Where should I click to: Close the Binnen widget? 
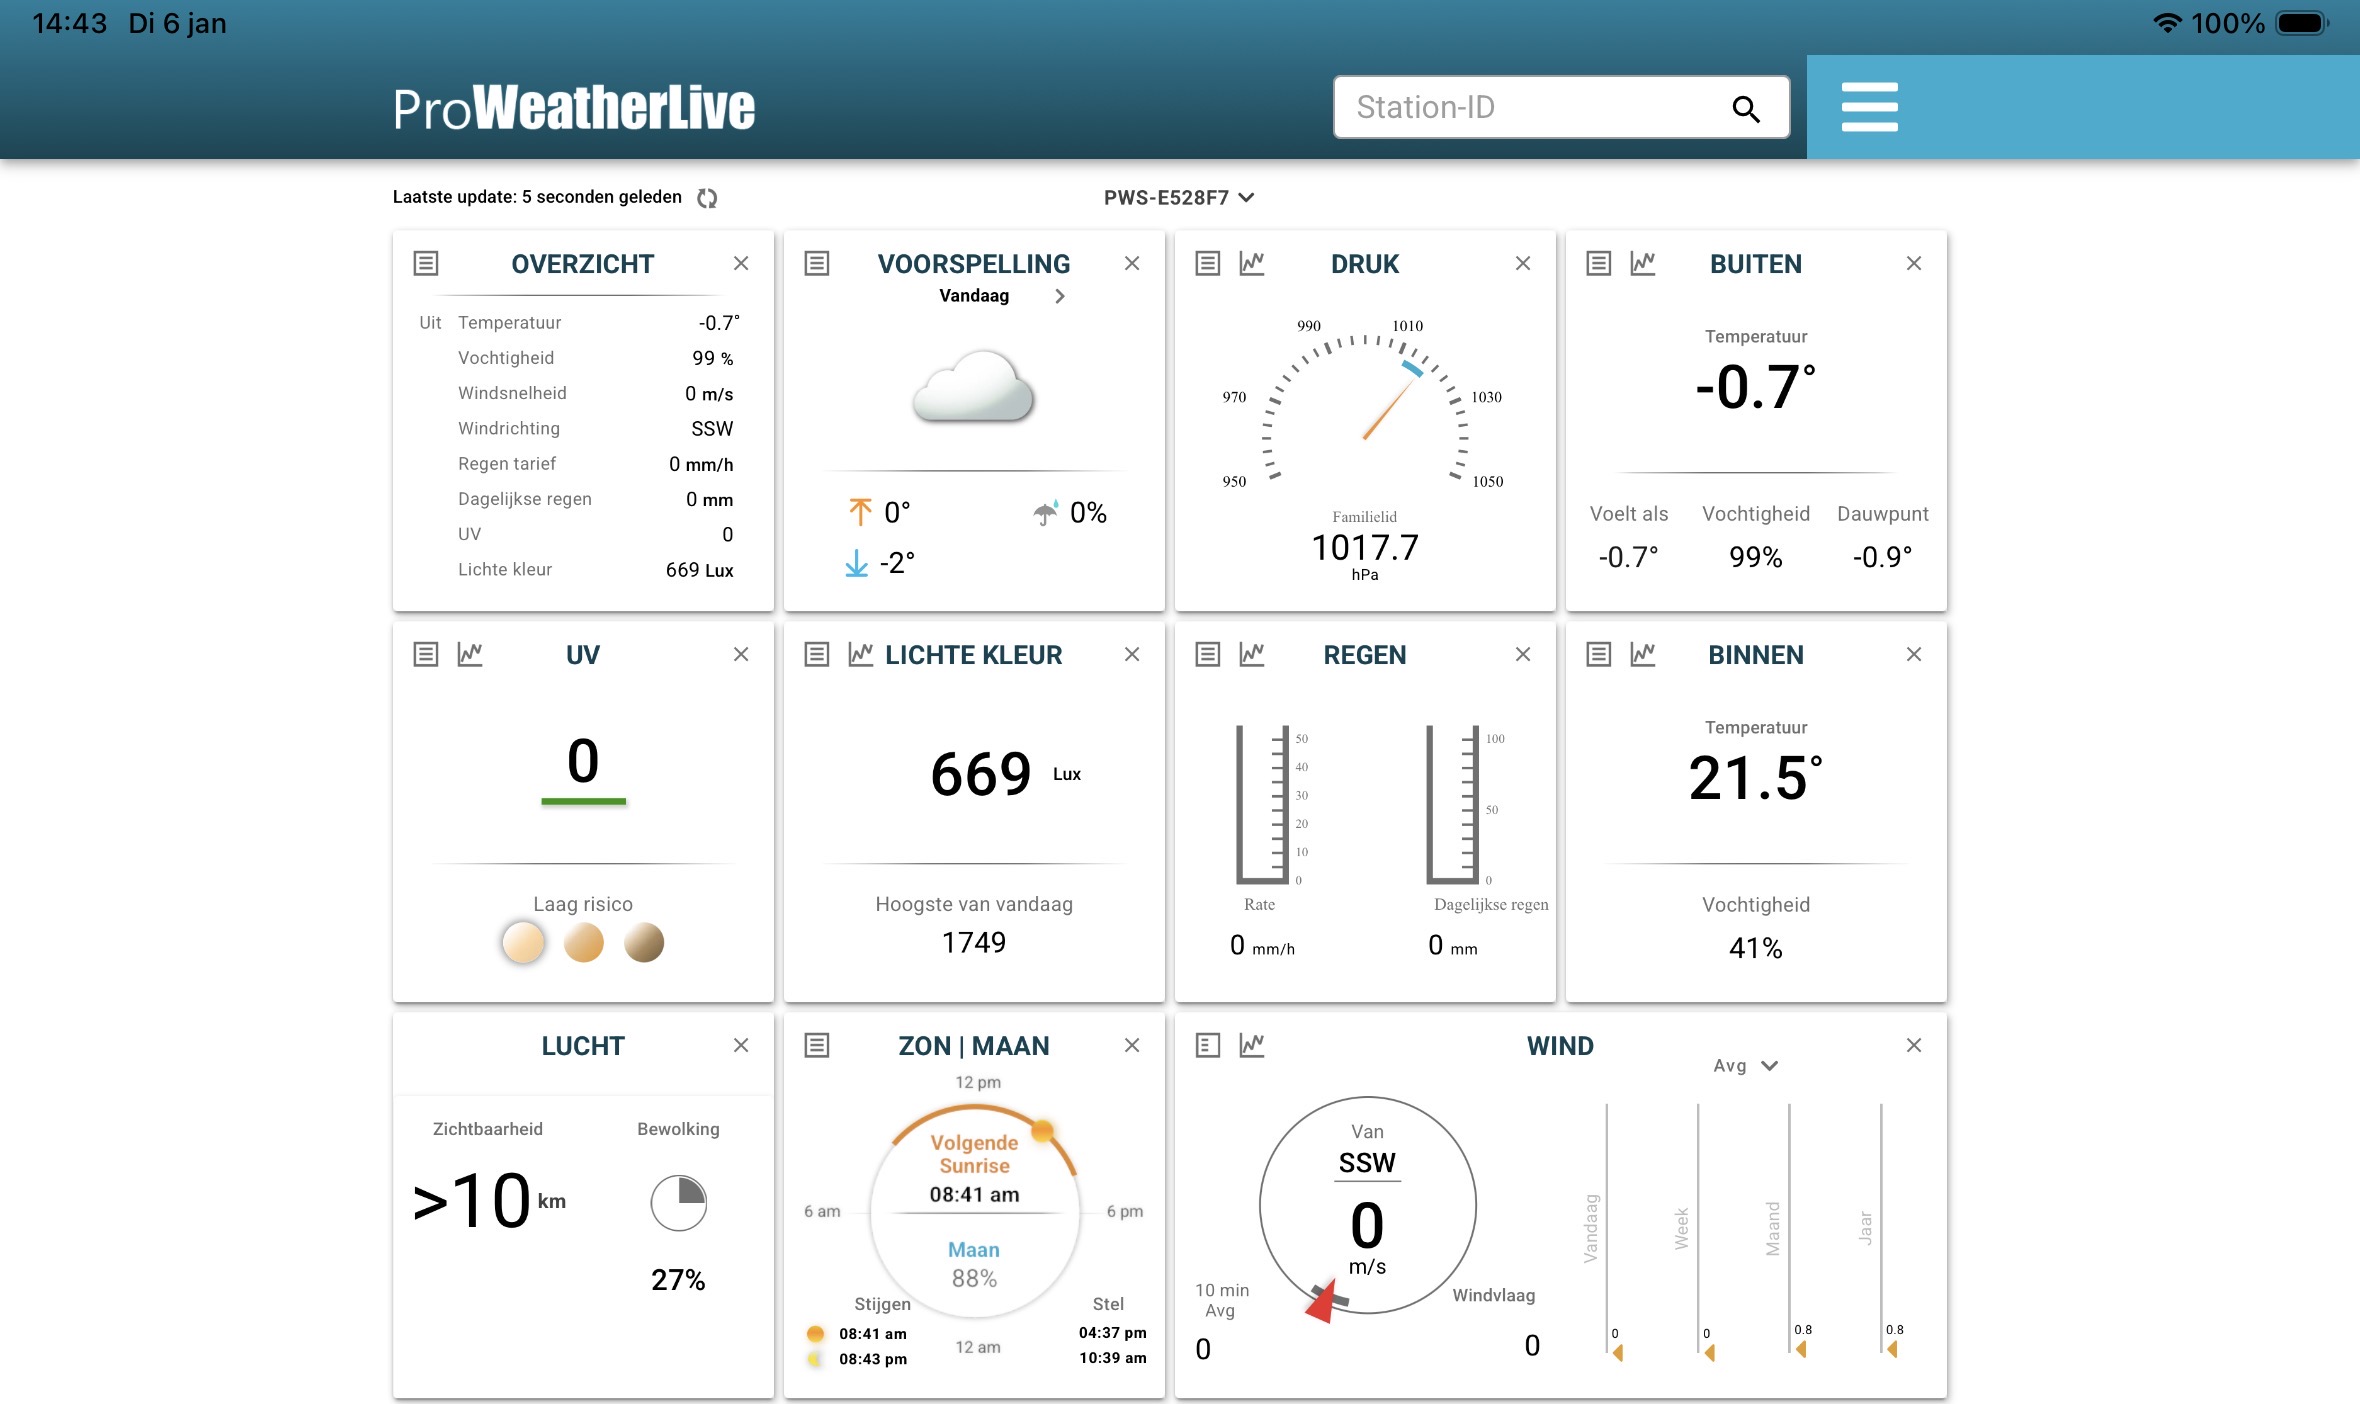point(1914,654)
